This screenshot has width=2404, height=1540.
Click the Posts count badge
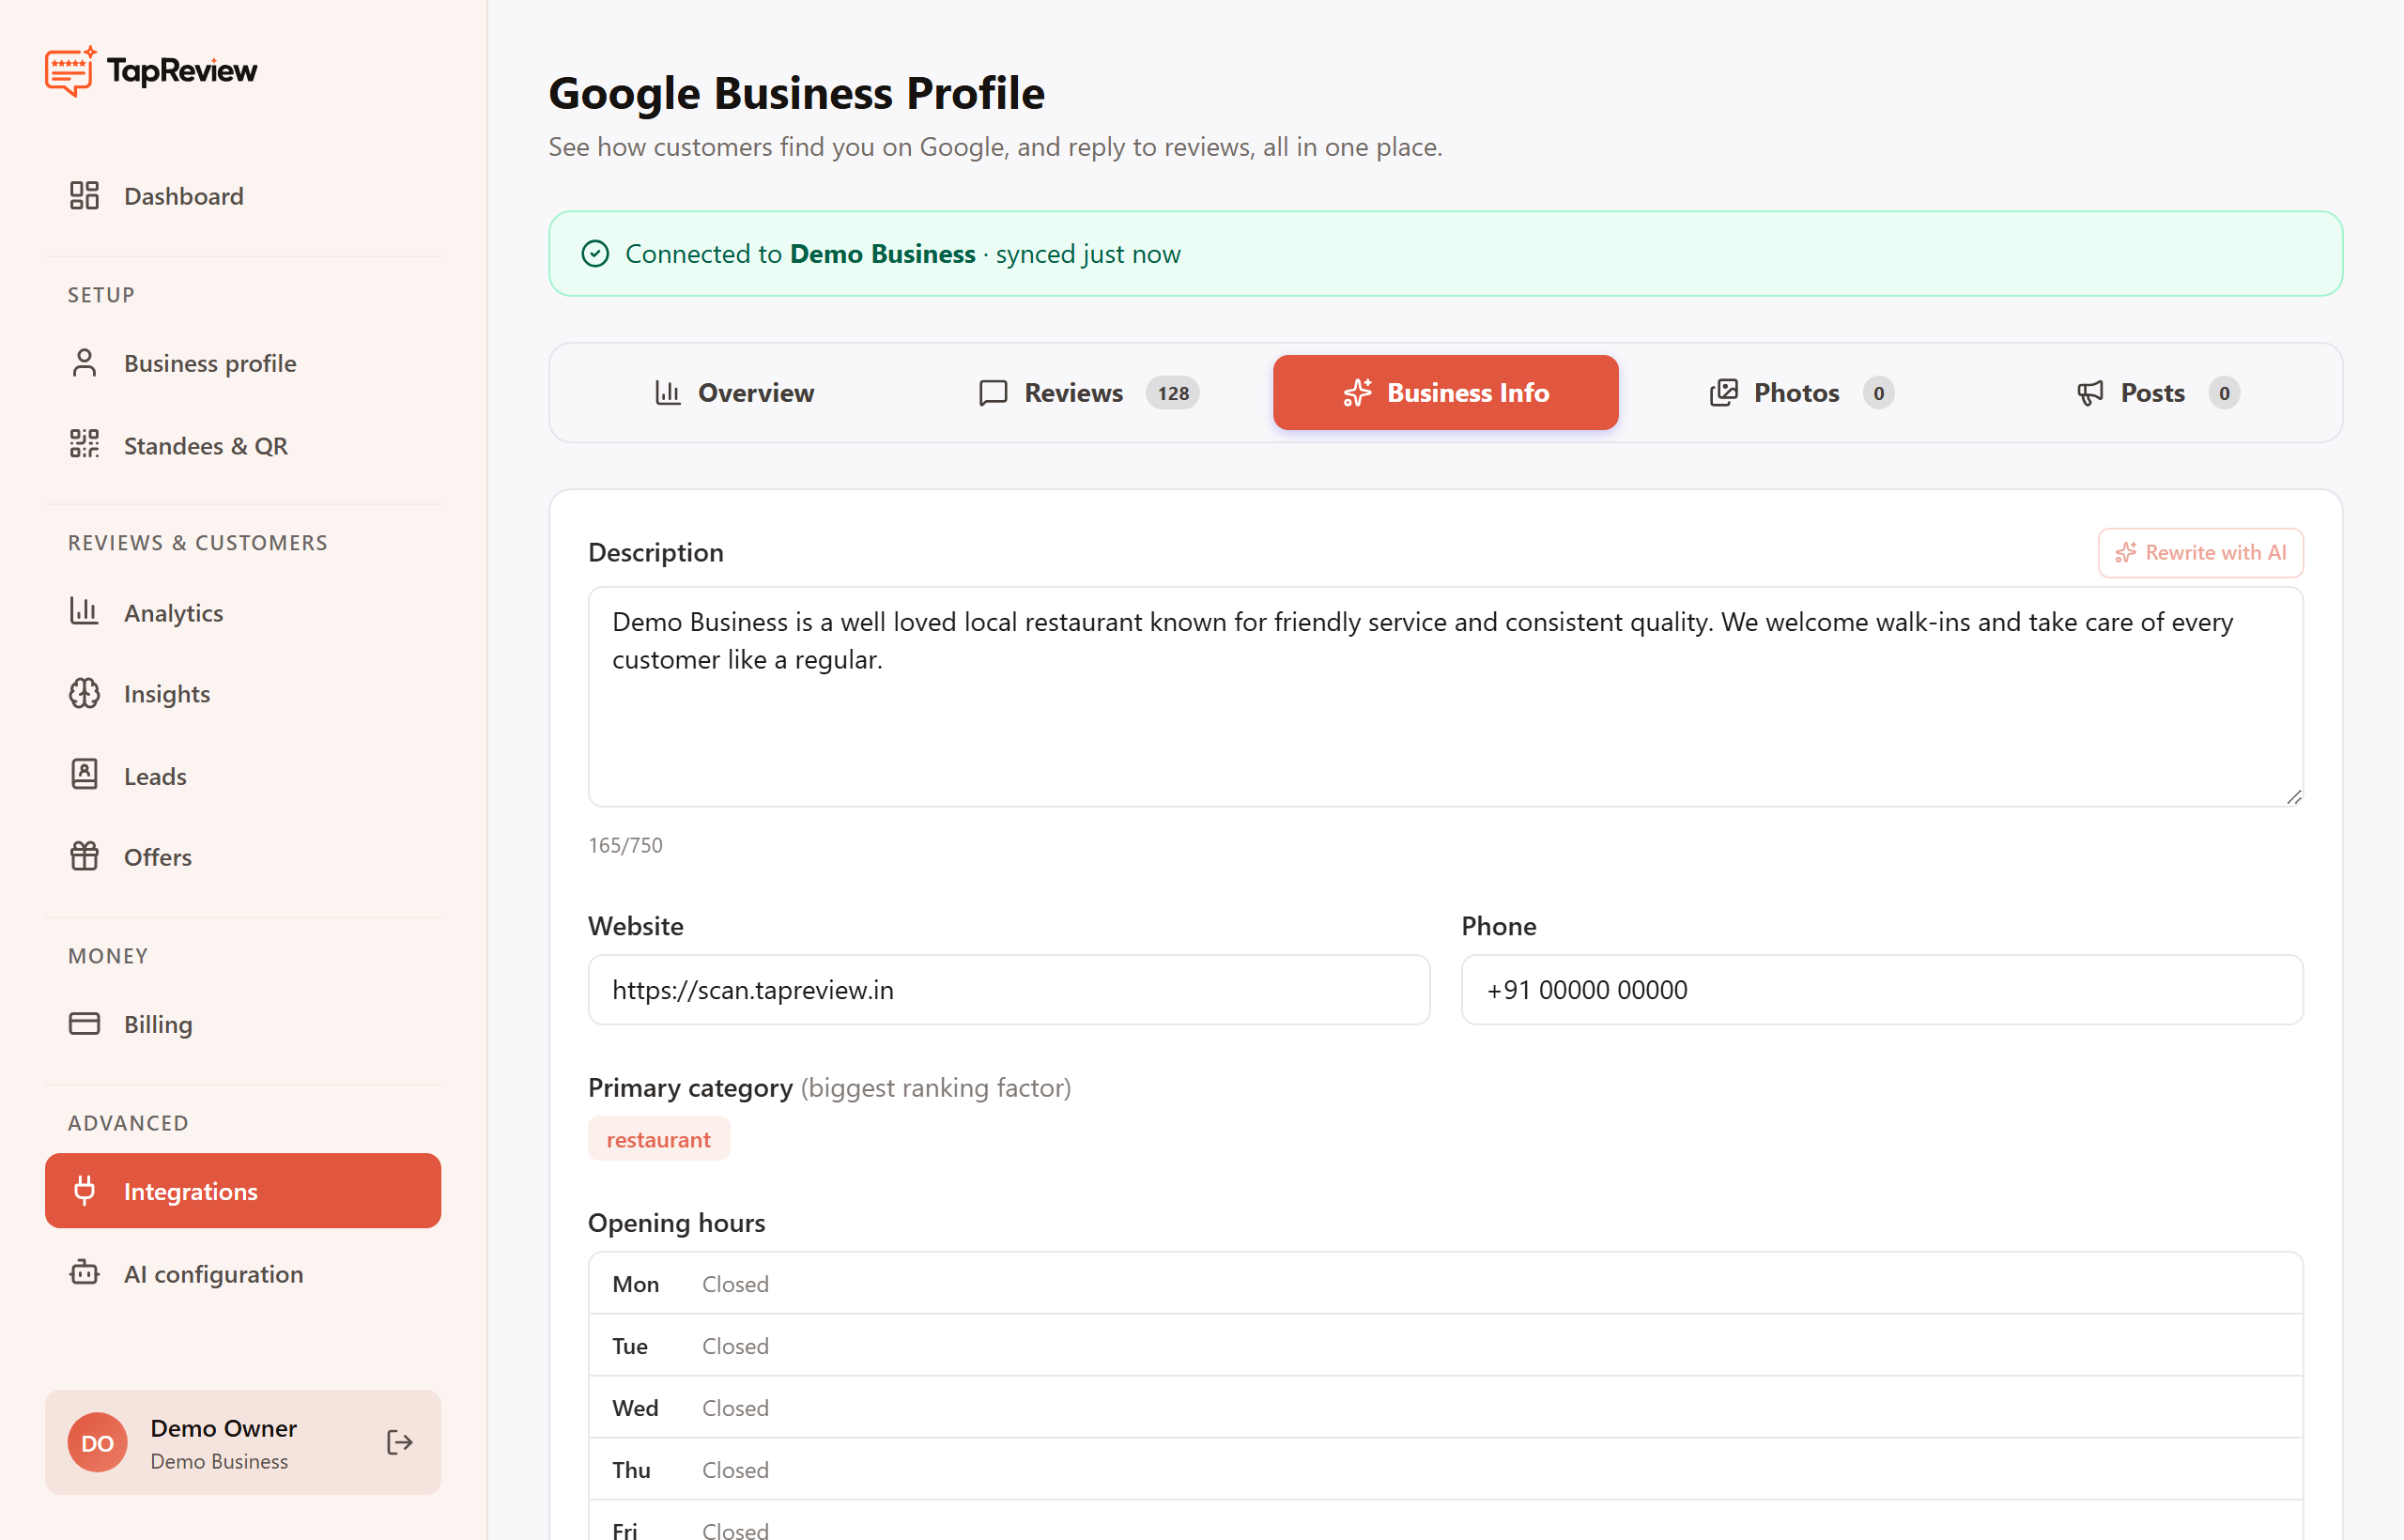(x=2224, y=393)
